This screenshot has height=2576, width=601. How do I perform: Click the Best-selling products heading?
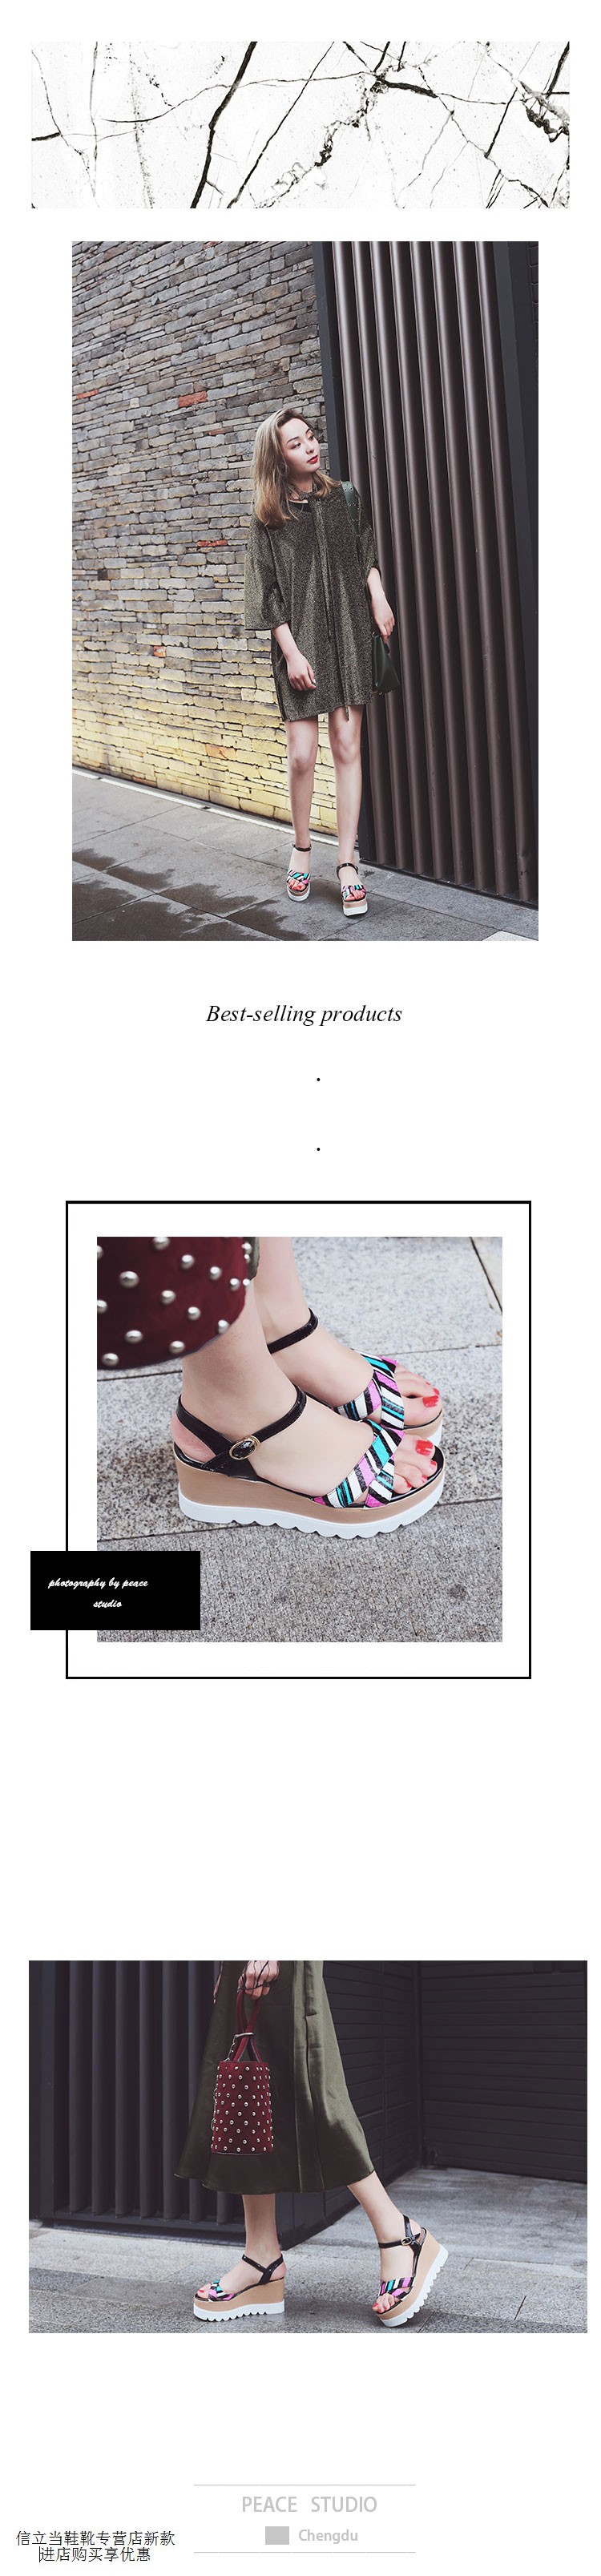[304, 1013]
